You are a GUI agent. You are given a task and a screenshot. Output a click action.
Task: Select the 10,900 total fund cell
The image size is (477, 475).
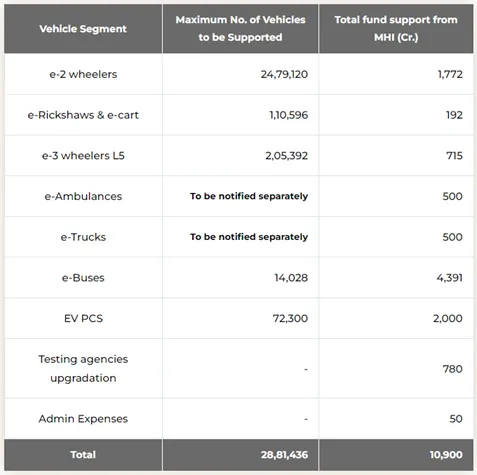[446, 455]
